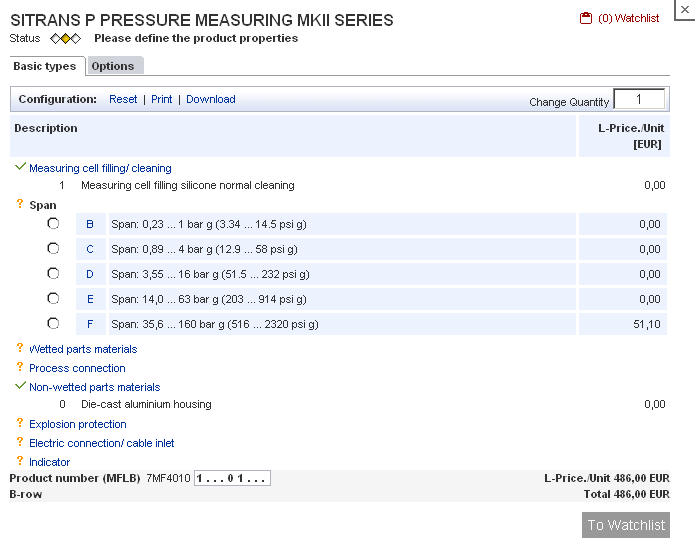Click 'Measuring cell filling silicone normal cleaning' text
Viewport: 695px width, 548px height.
(x=187, y=185)
